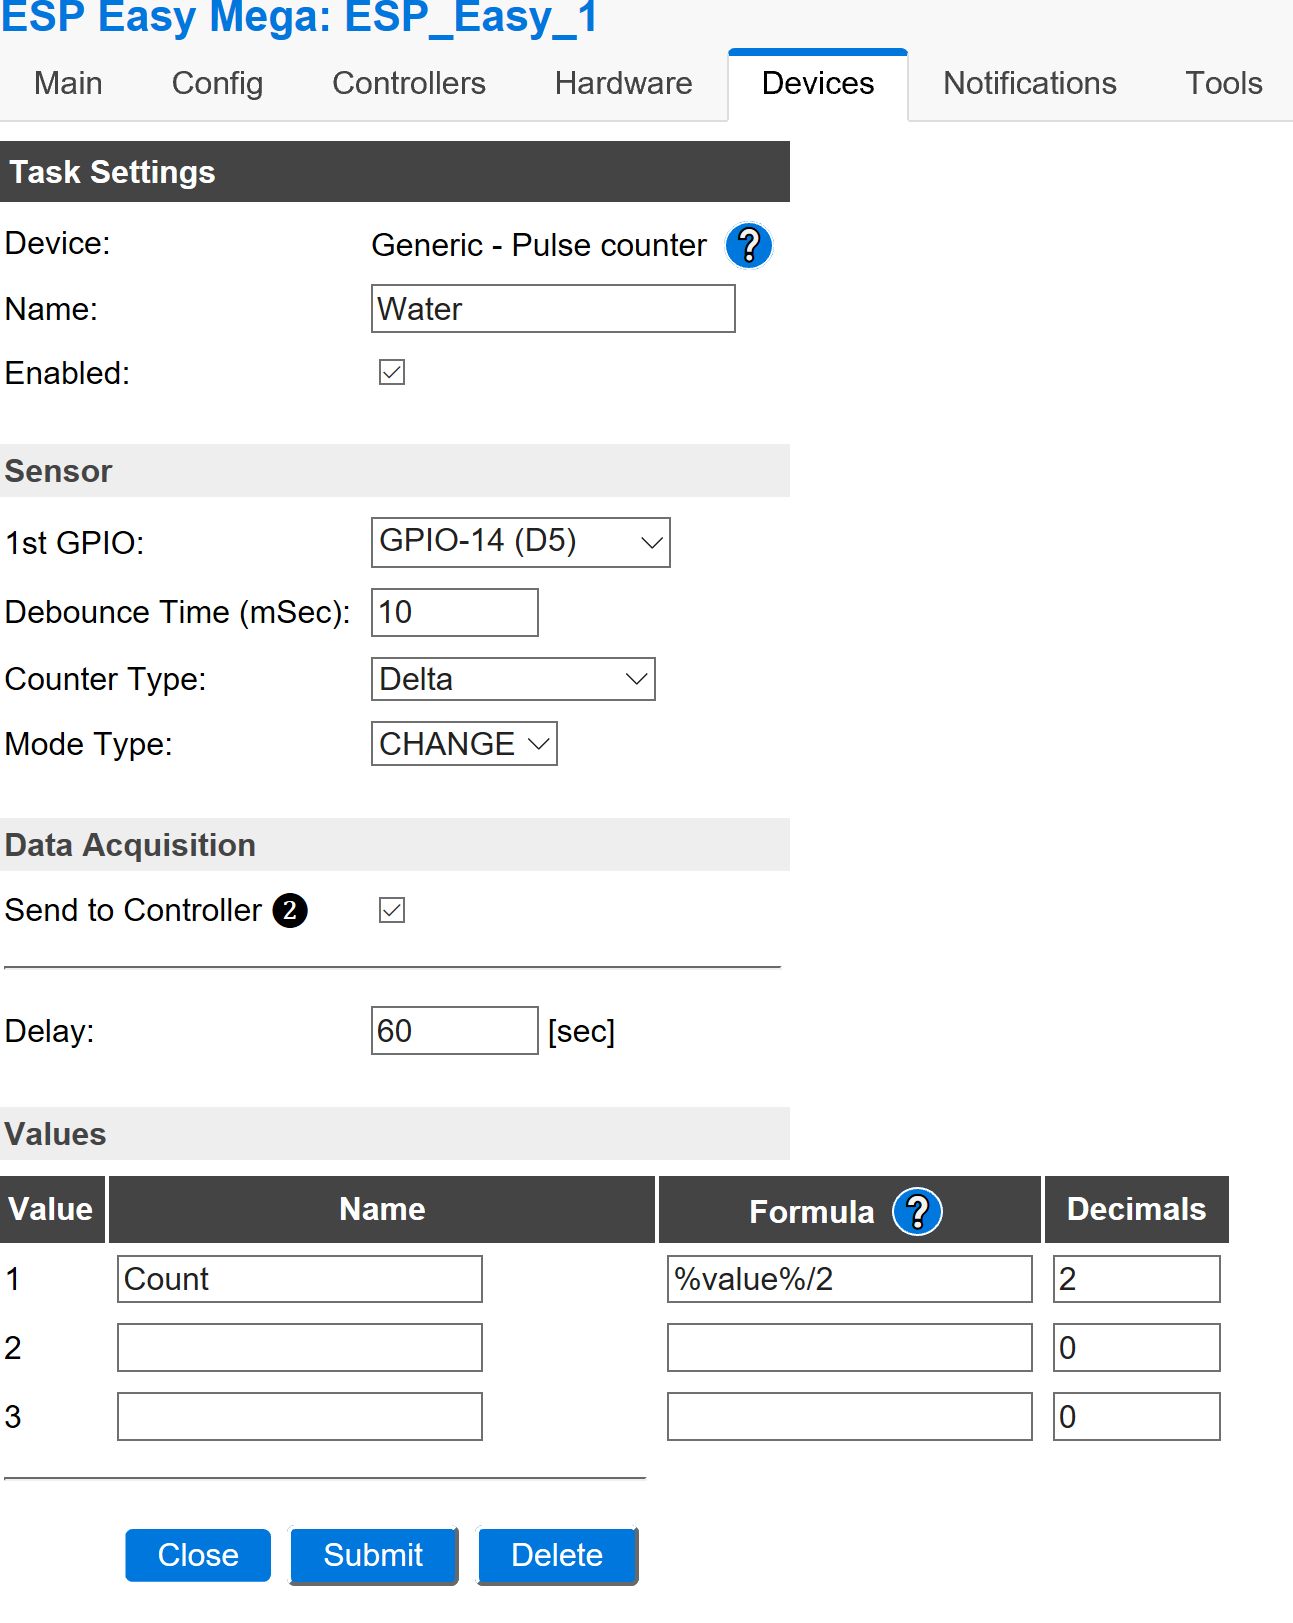
Task: Open the Controllers tab
Action: [x=409, y=84]
